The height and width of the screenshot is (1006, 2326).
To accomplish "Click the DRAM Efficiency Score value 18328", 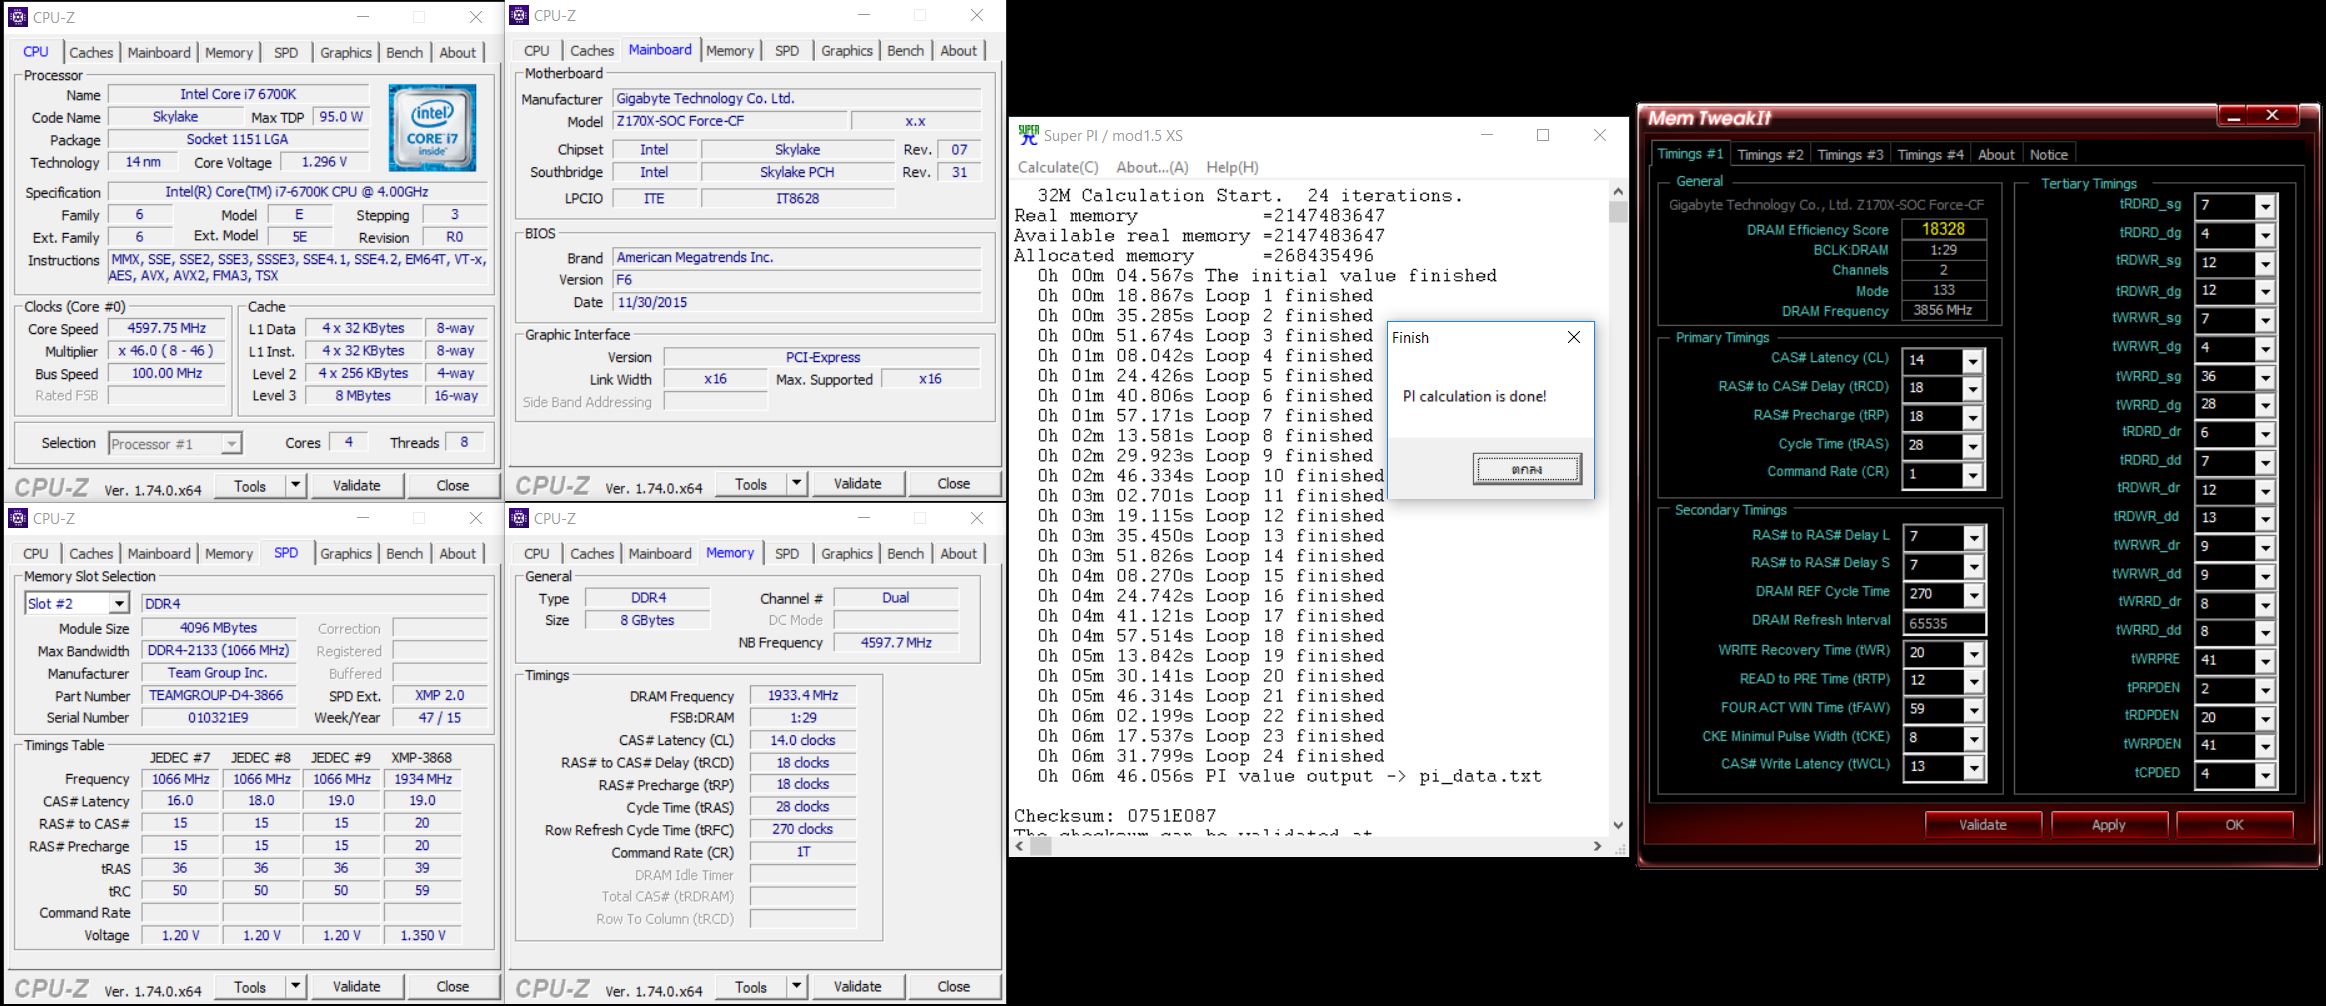I will point(1943,229).
